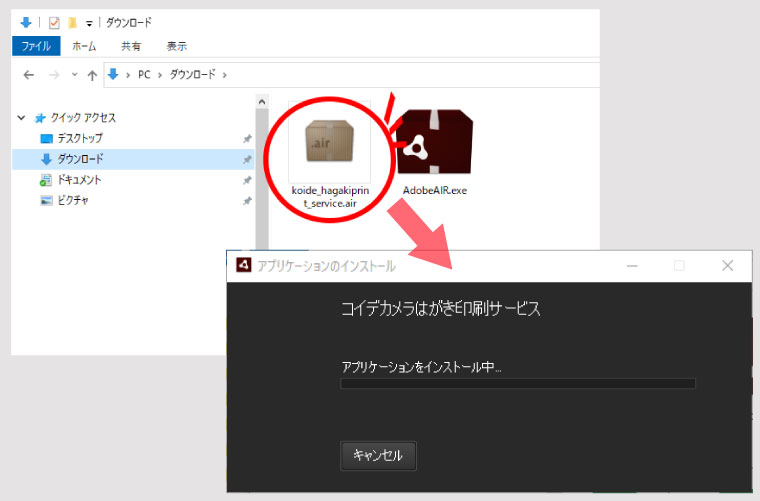This screenshot has width=760, height=501.
Task: Toggle the pin beside ダウンロード
Action: point(247,159)
